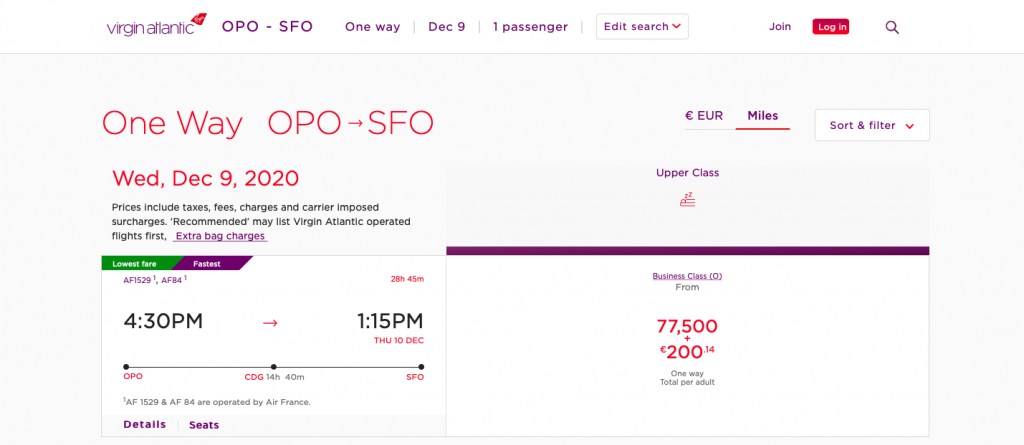Click the CDG layover stop marker
Viewport: 1024px width, 445px height.
pos(273,367)
